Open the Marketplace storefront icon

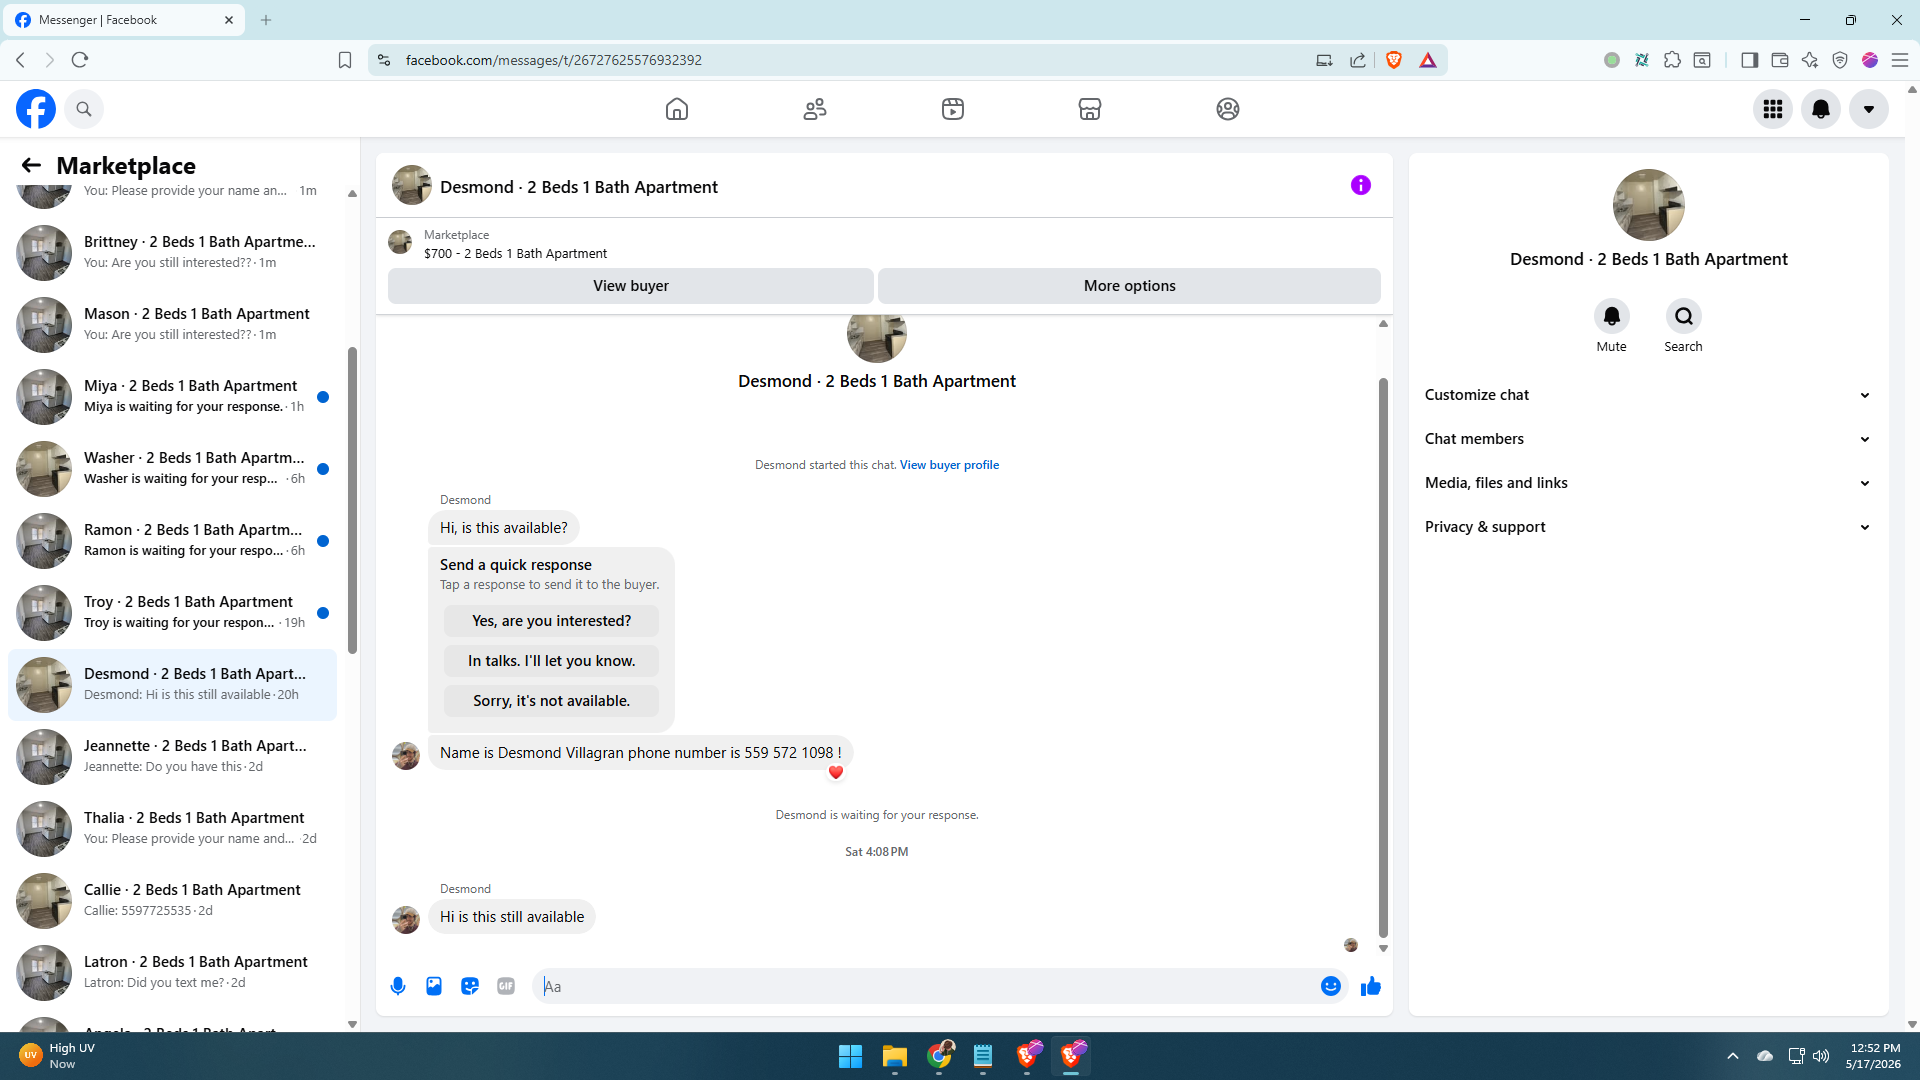1090,109
